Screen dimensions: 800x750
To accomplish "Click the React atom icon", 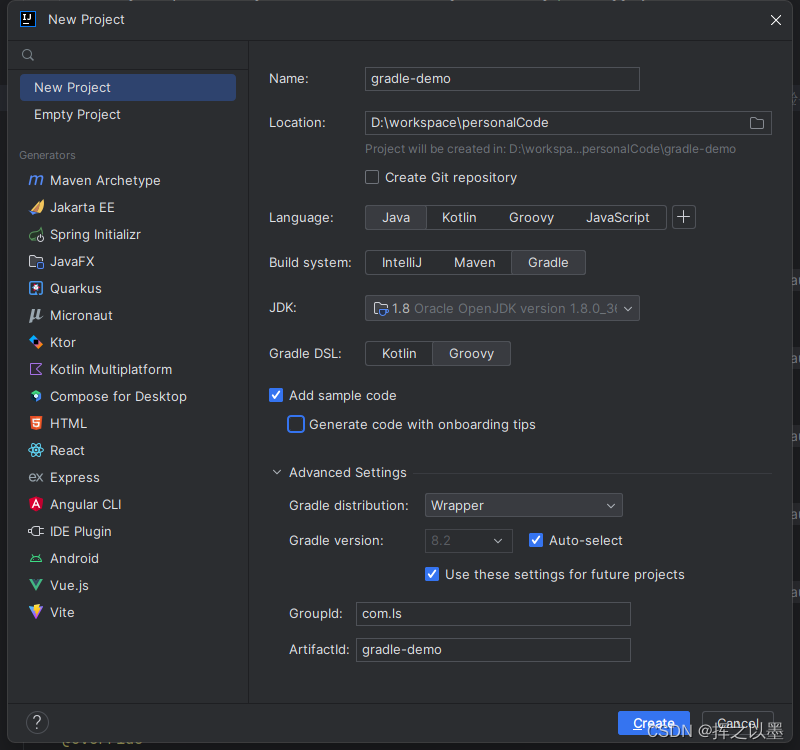I will 36,450.
